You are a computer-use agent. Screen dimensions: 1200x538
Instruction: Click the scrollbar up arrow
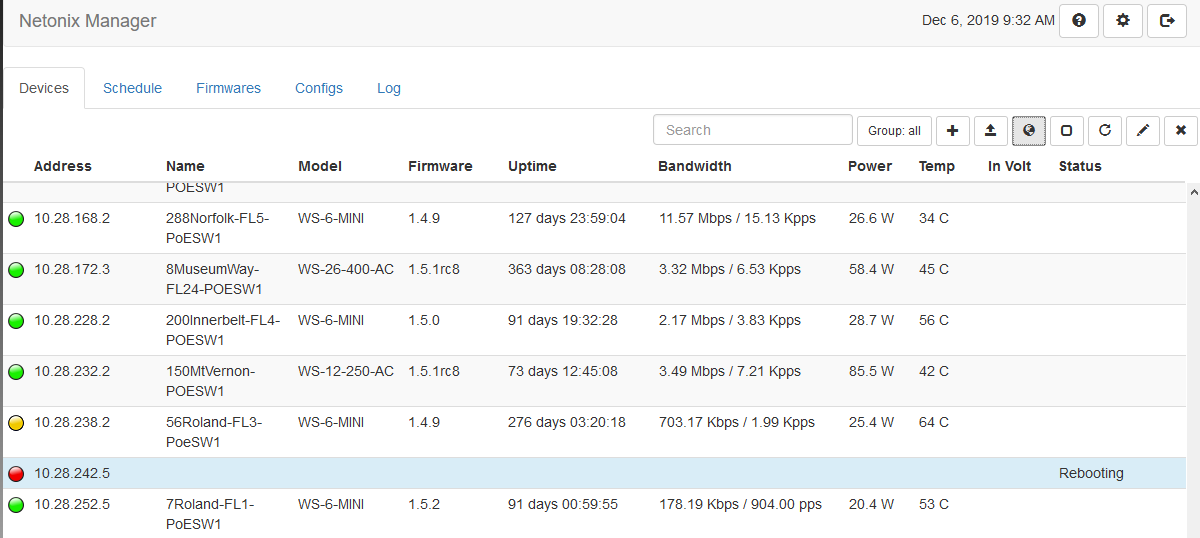pos(1192,189)
